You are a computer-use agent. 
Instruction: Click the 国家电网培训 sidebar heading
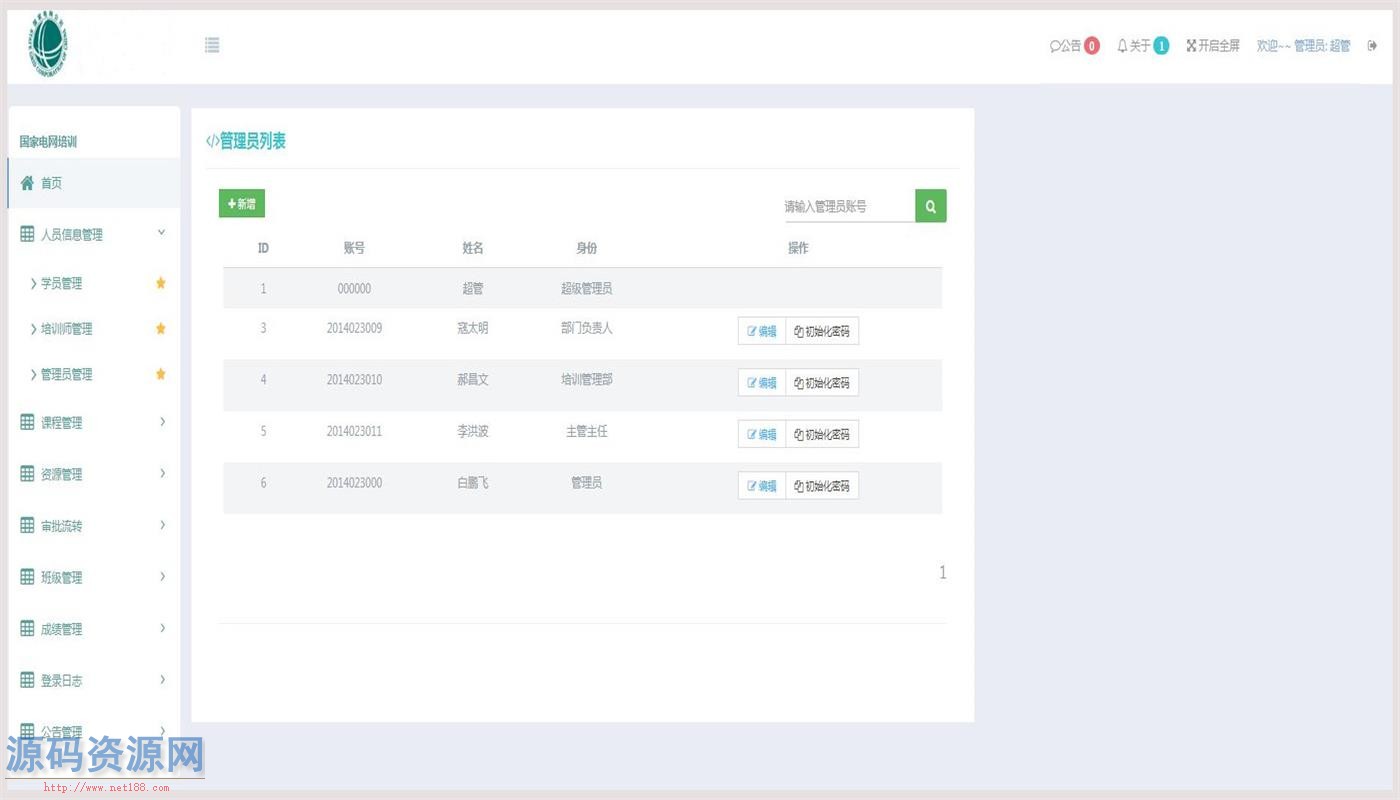coord(48,142)
